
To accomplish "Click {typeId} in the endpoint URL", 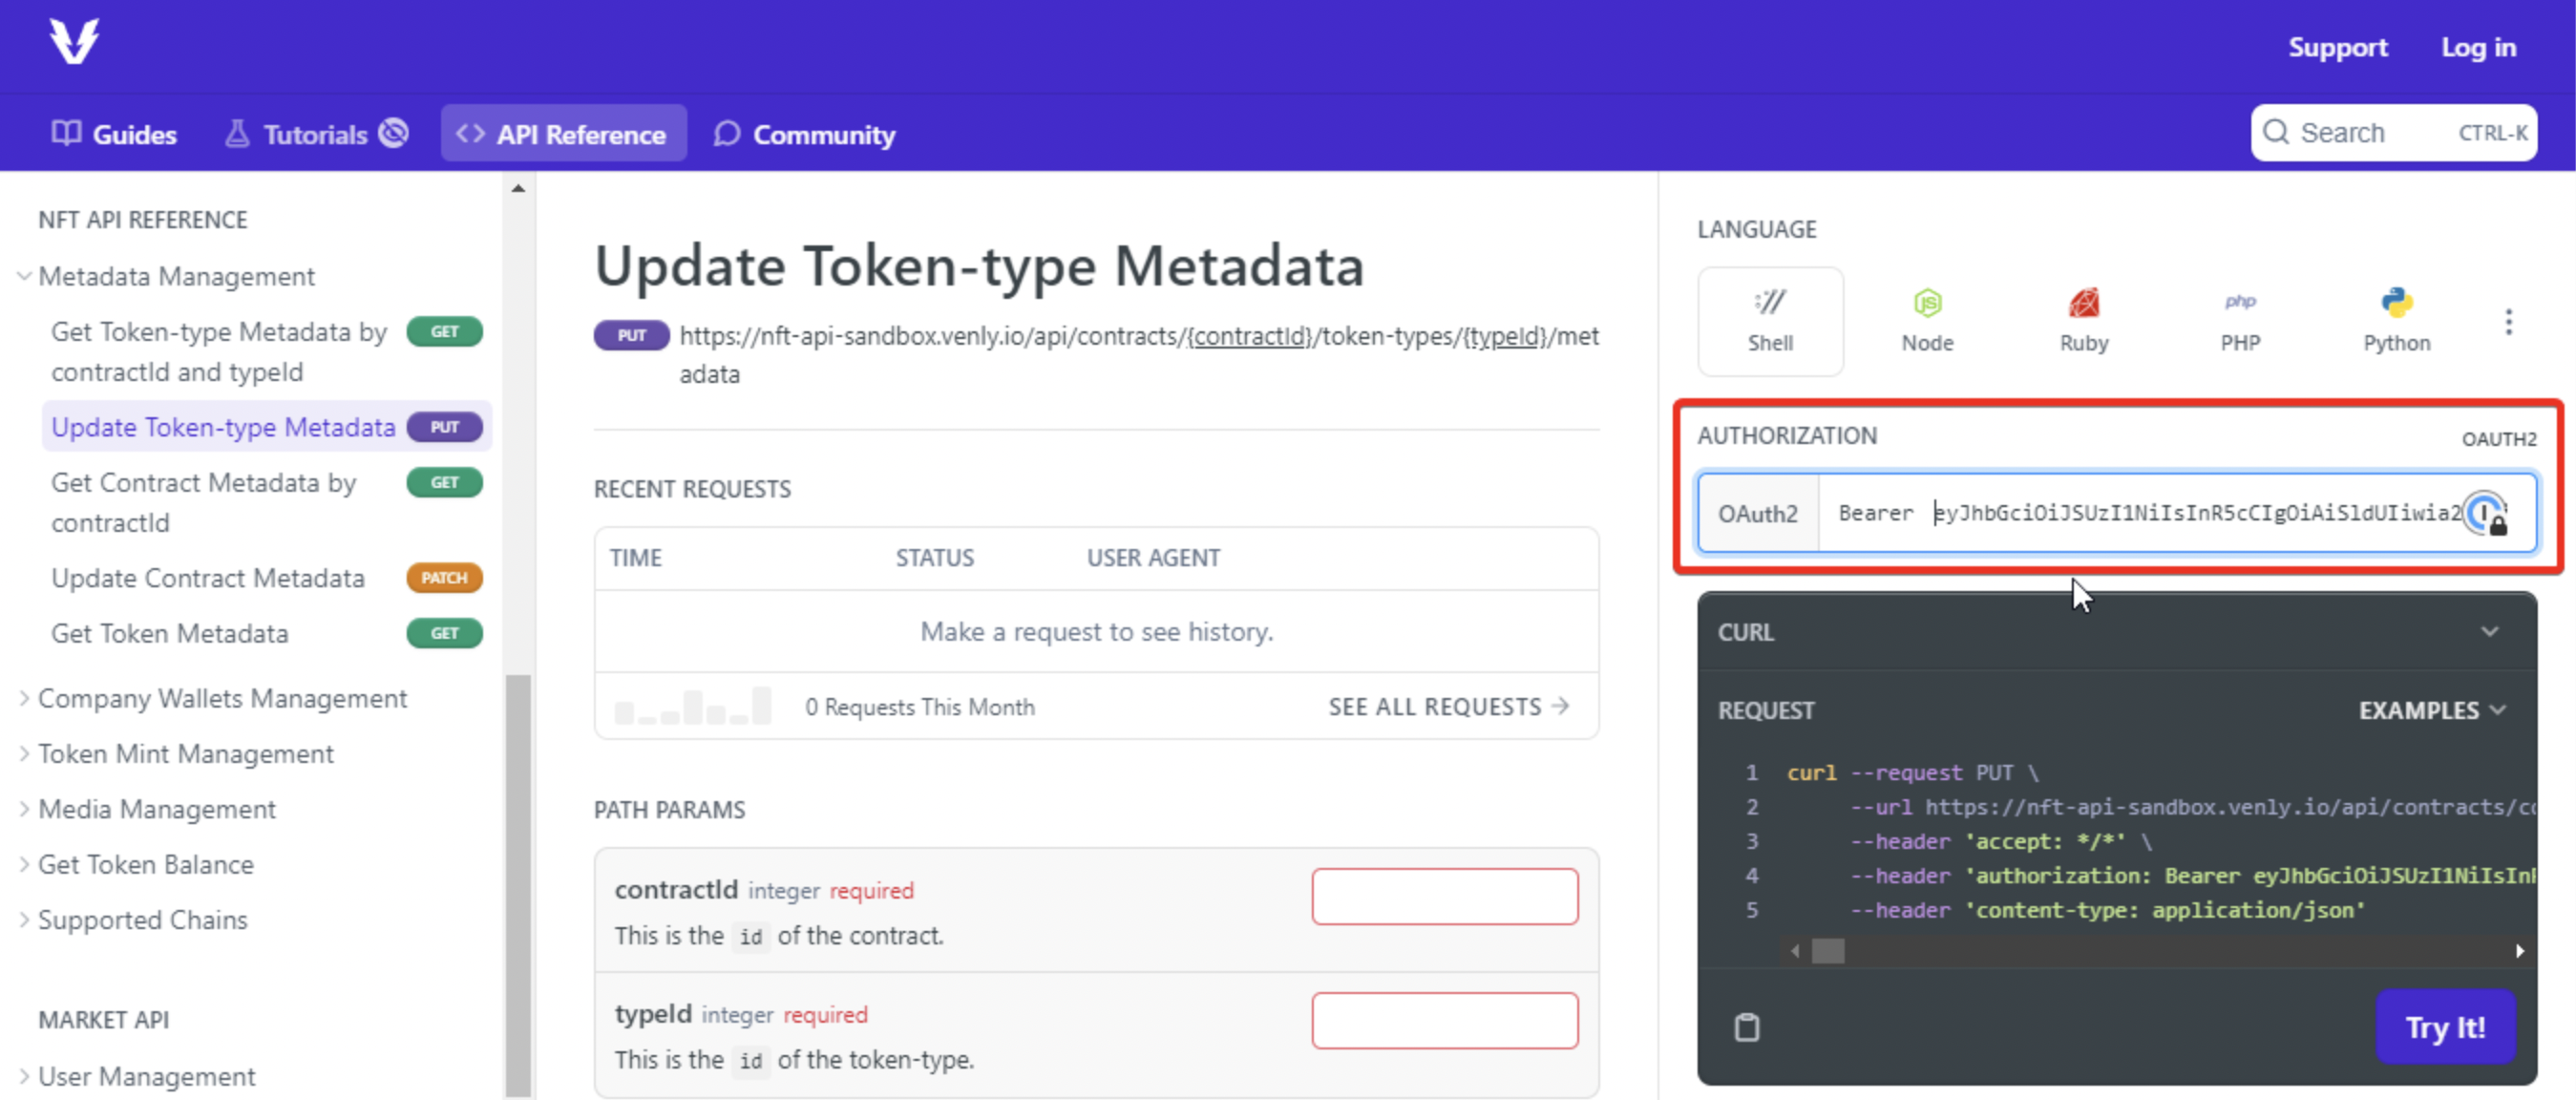I will 1504,336.
